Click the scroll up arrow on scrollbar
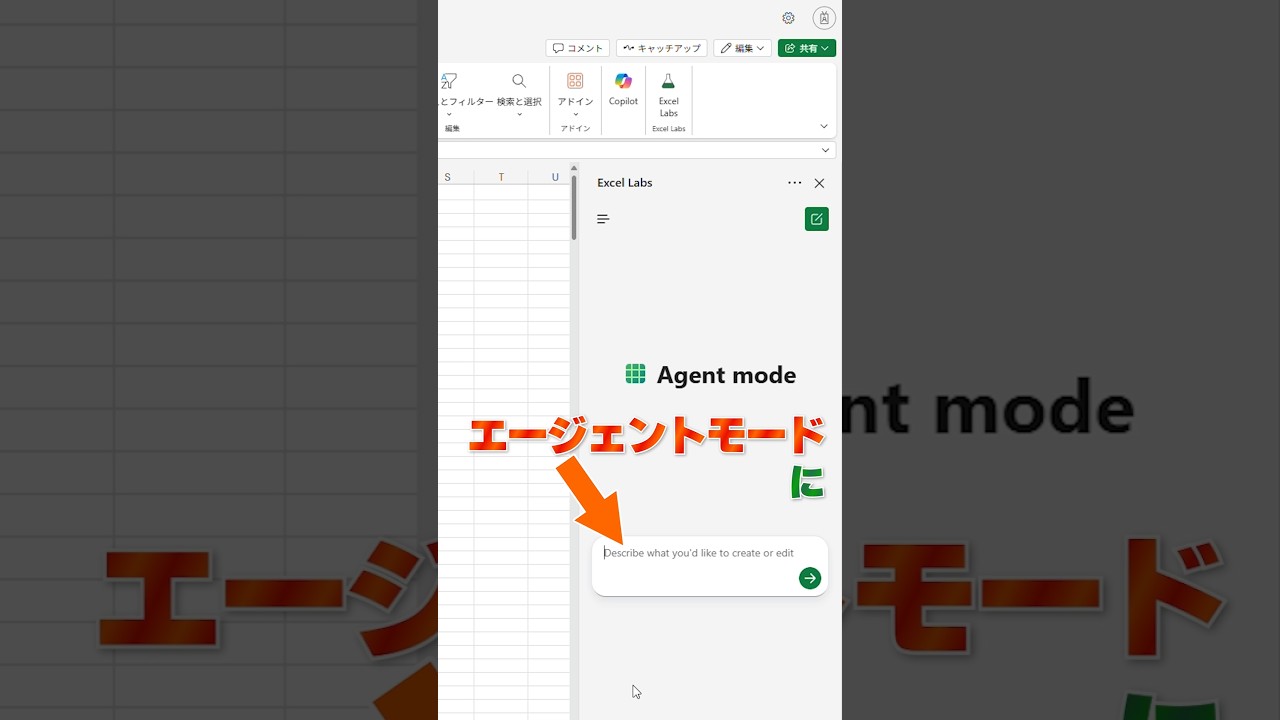This screenshot has width=1280, height=720. tap(574, 169)
